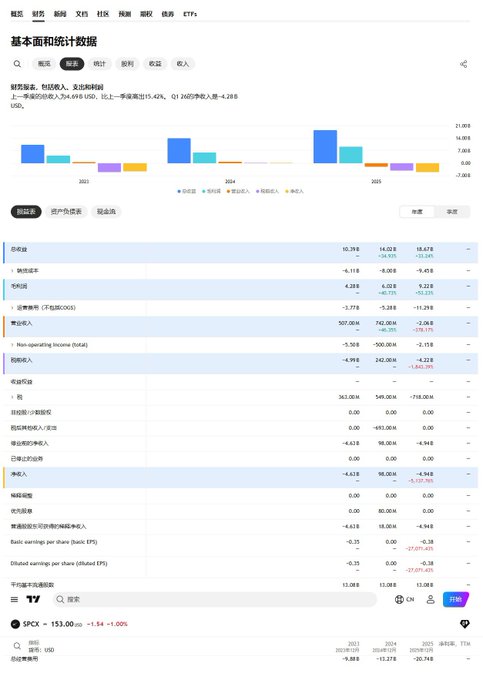The width and height of the screenshot is (483, 680).
Task: Open the ETFs top navigation tab
Action: click(x=190, y=14)
